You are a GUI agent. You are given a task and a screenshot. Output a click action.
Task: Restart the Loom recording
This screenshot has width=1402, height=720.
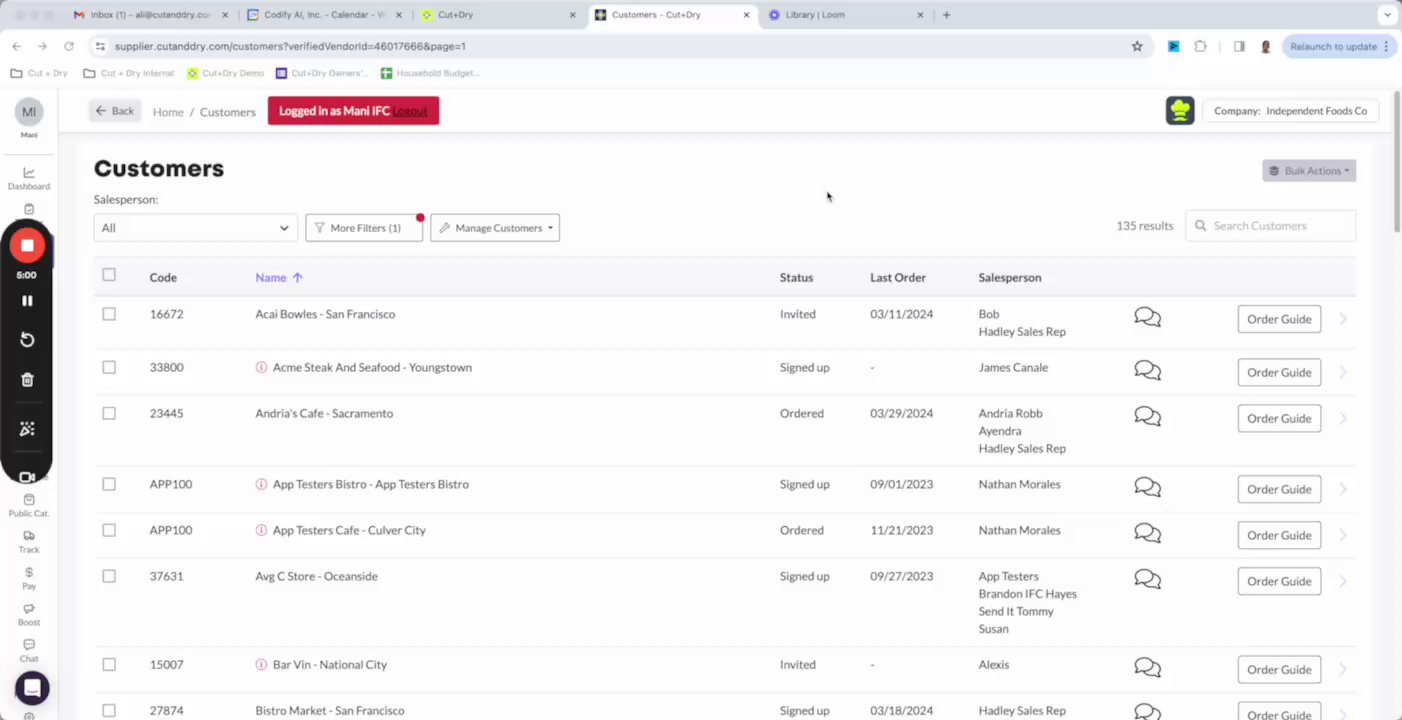click(27, 340)
